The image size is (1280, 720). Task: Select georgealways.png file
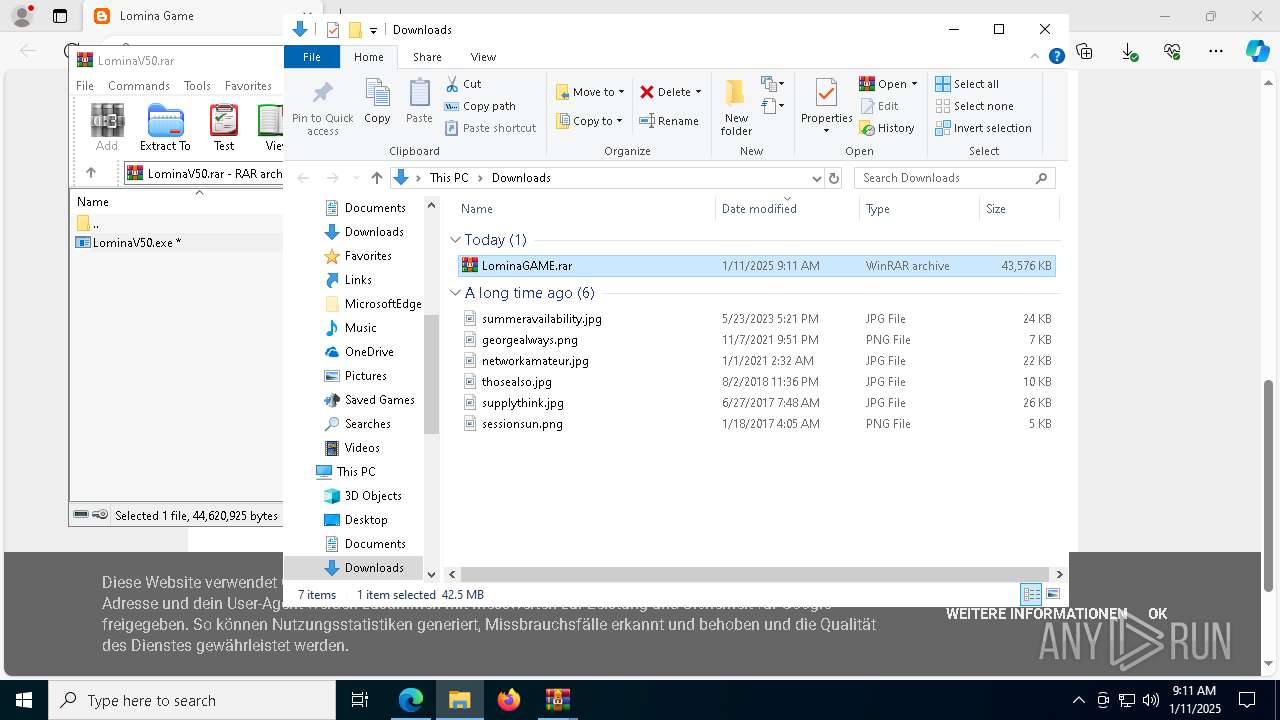click(756, 340)
